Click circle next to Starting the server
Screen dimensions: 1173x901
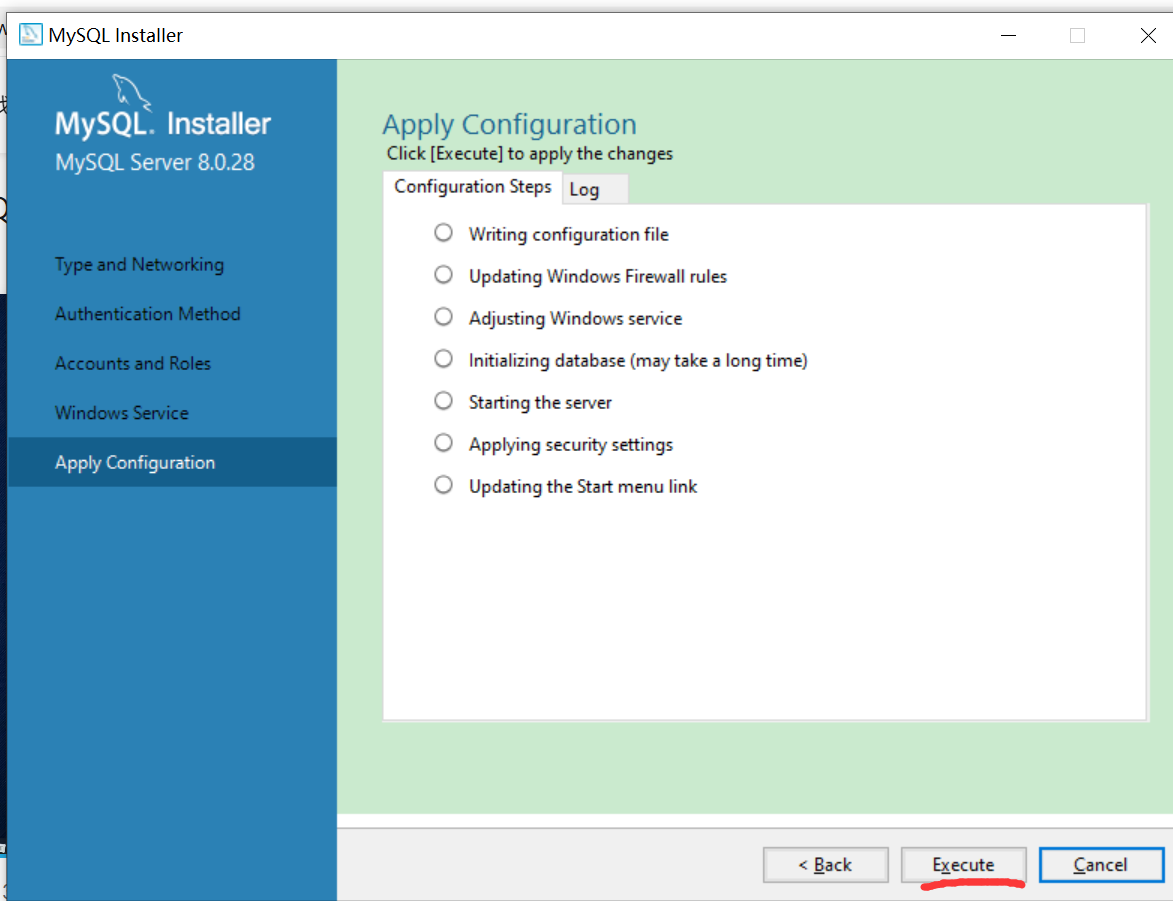tap(444, 400)
